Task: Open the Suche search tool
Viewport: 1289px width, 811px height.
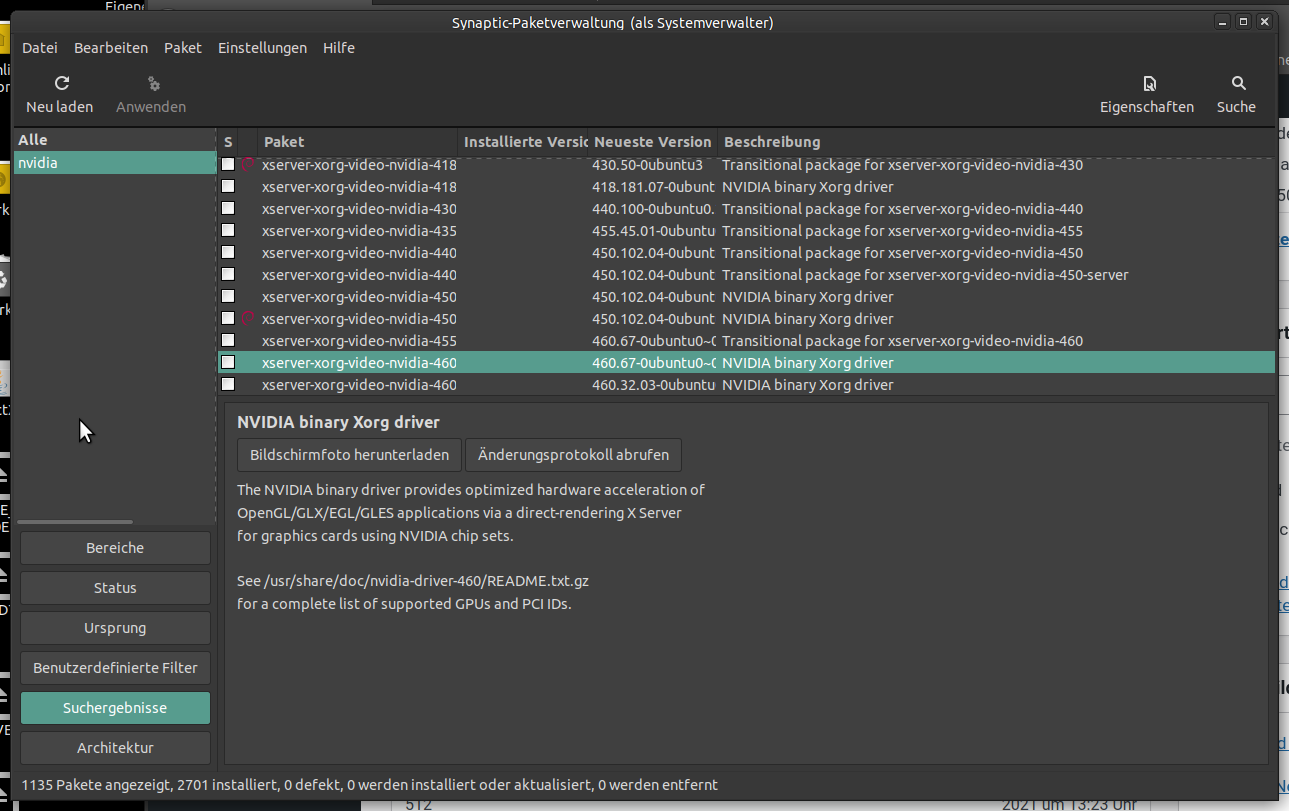Action: click(x=1238, y=84)
